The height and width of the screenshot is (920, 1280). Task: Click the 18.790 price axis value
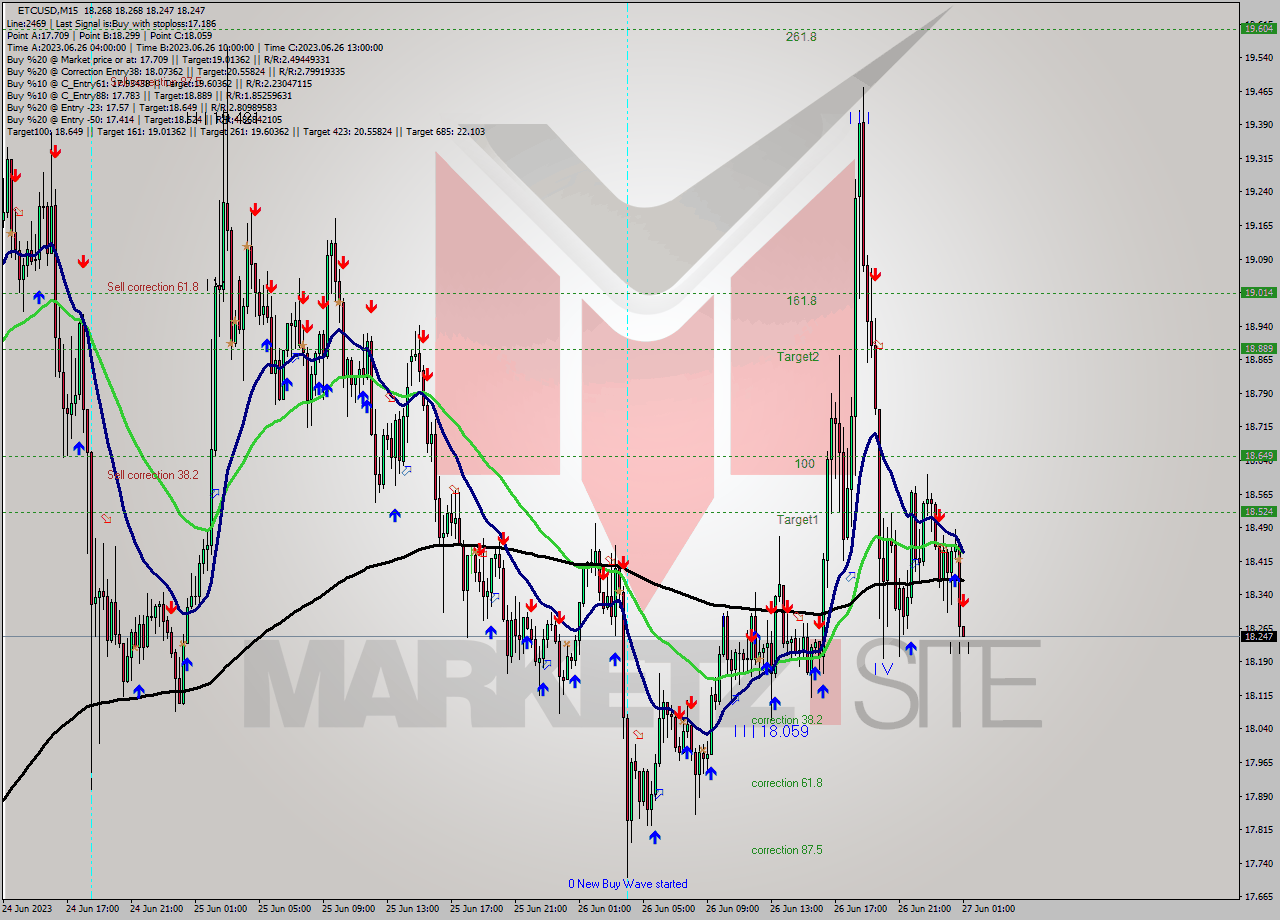click(x=1258, y=394)
